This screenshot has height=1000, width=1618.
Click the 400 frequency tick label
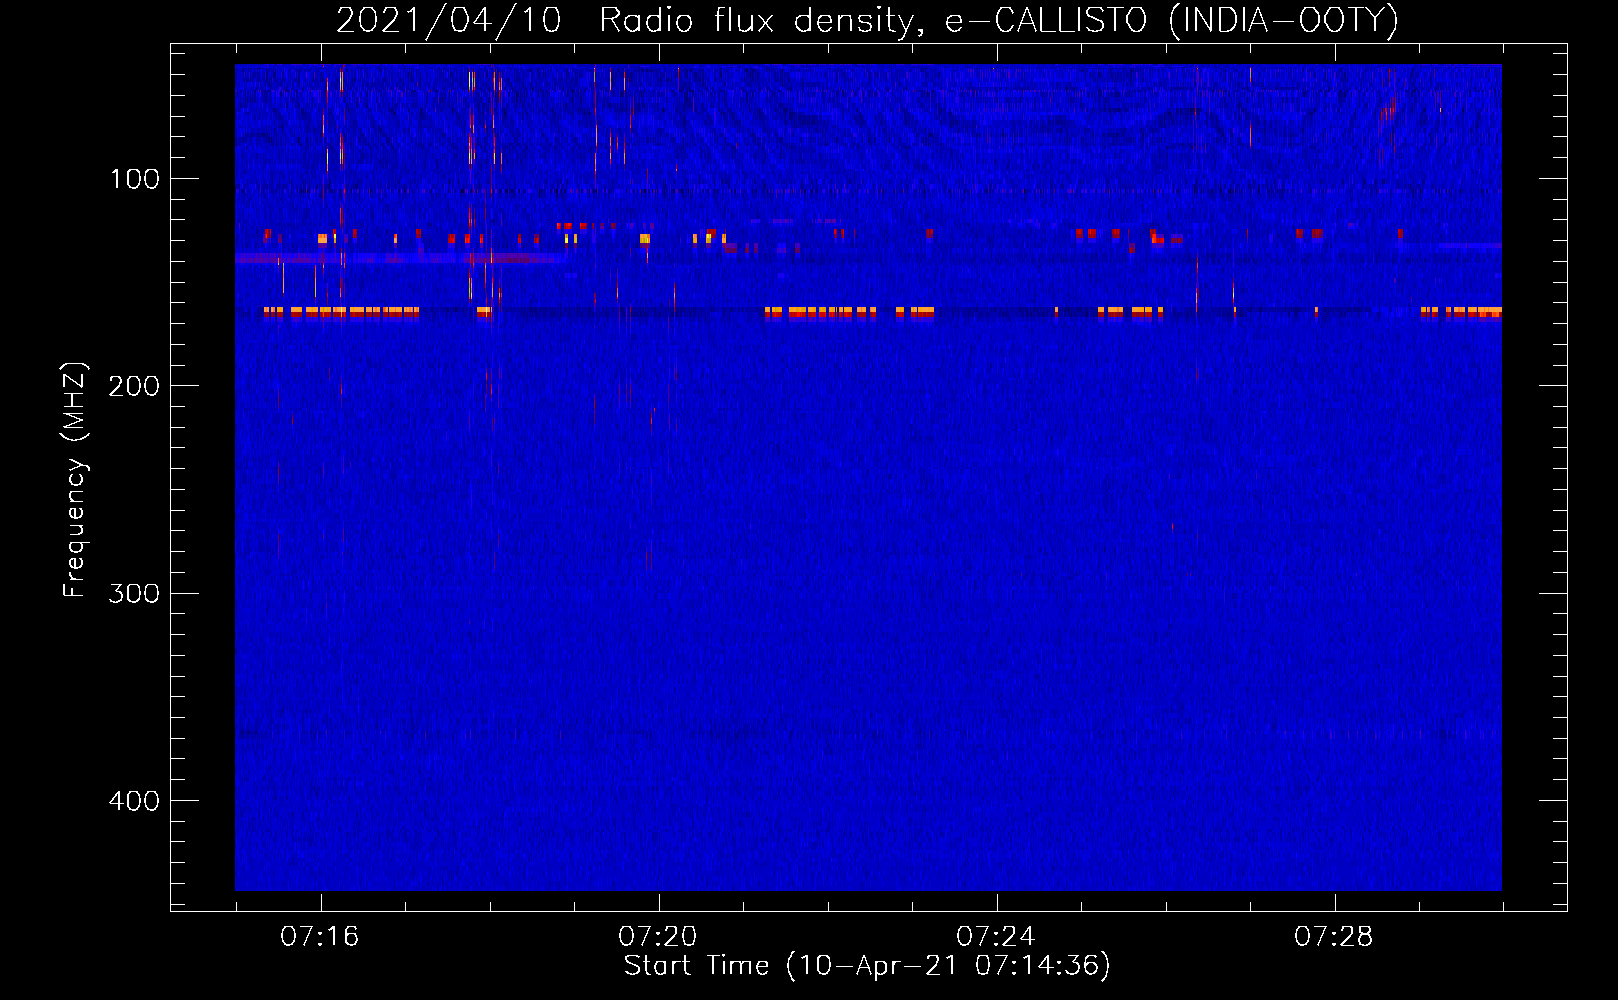pyautogui.click(x=134, y=801)
